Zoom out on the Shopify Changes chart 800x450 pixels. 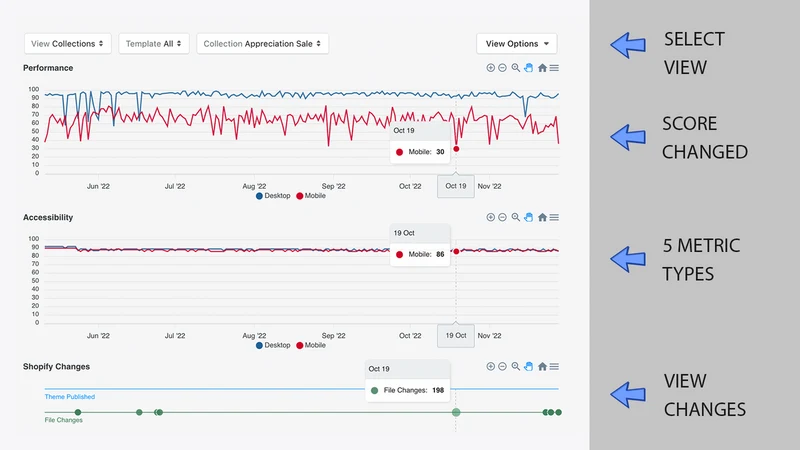[x=503, y=366]
